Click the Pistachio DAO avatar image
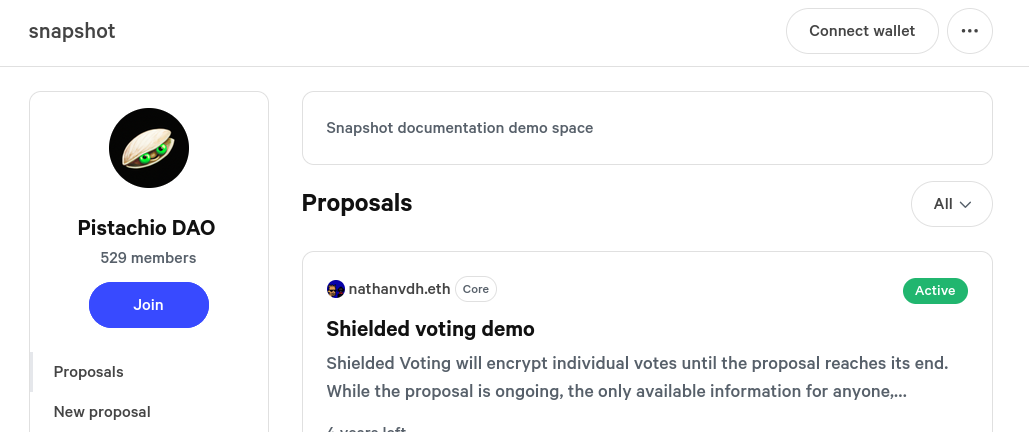 point(149,148)
